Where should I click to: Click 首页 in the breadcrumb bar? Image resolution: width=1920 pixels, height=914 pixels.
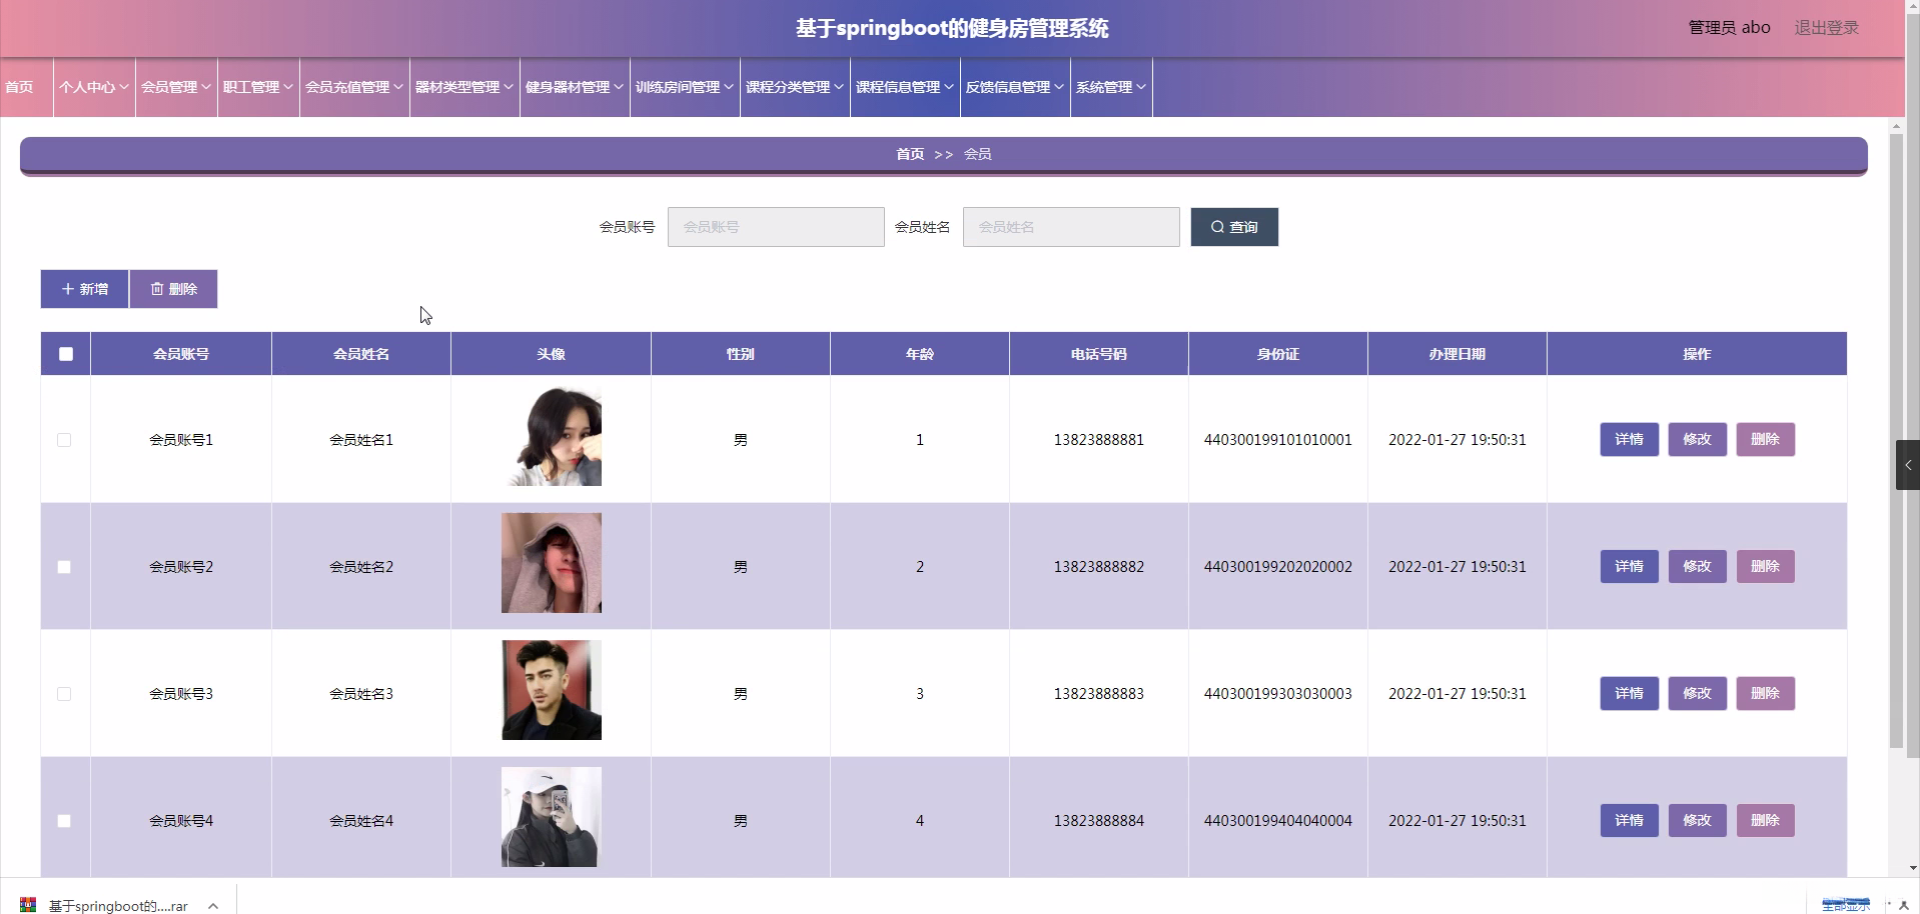coord(910,154)
